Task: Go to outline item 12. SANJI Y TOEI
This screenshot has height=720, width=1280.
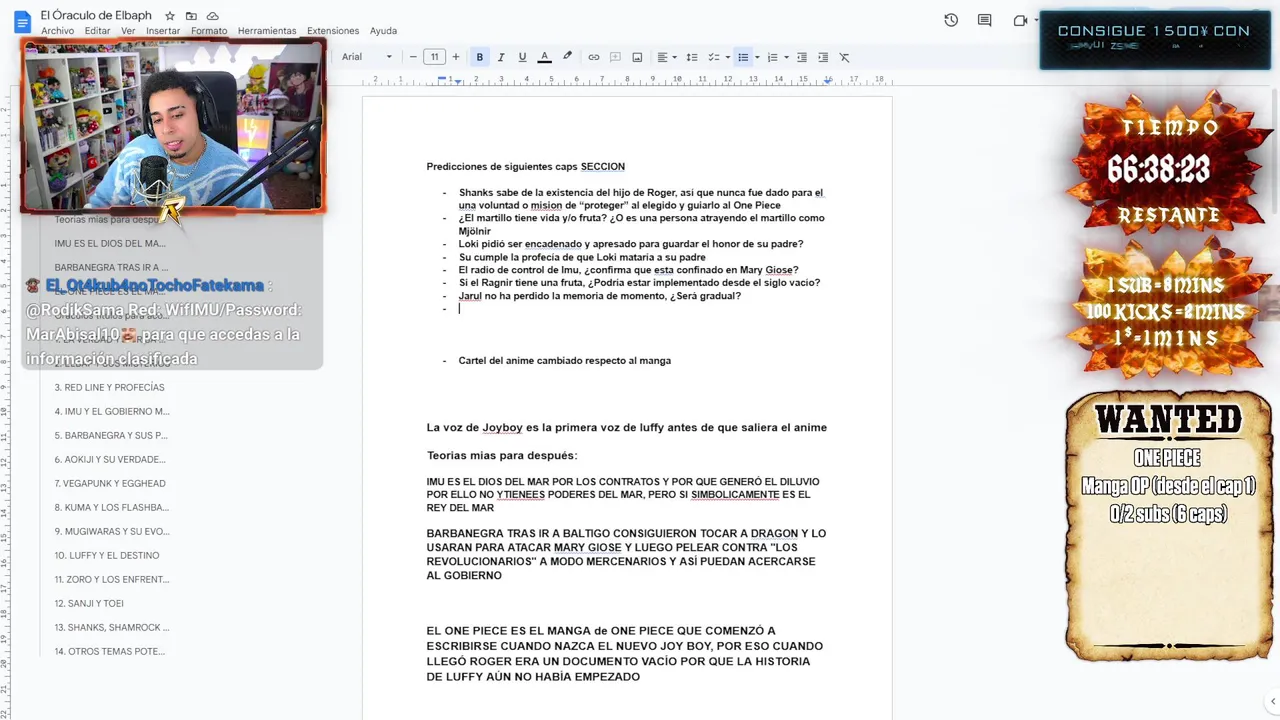Action: (x=89, y=603)
